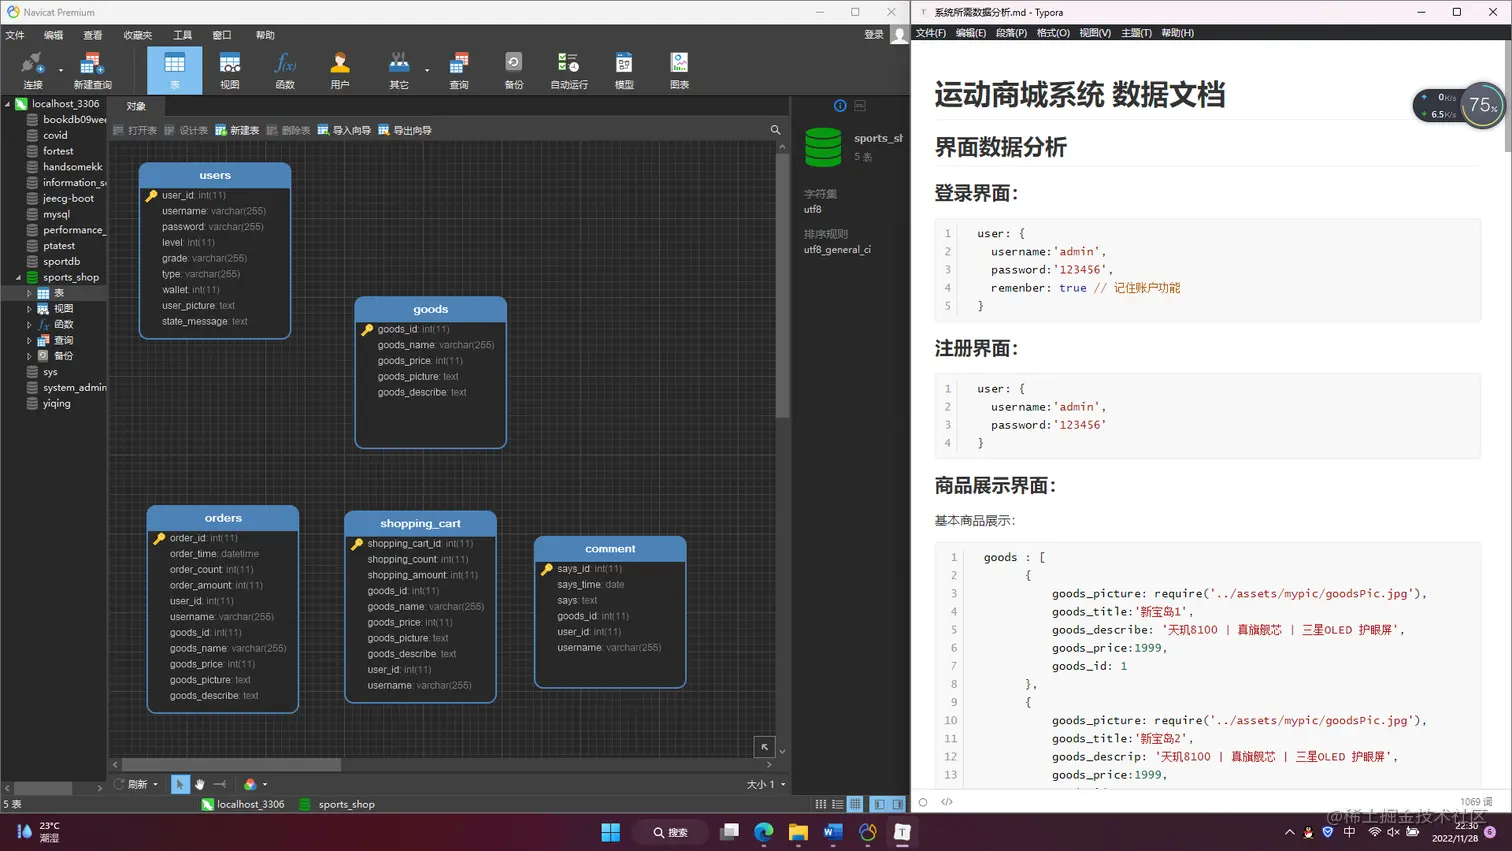Toggle Typora source code mode icon
The height and width of the screenshot is (851, 1512).
947,802
